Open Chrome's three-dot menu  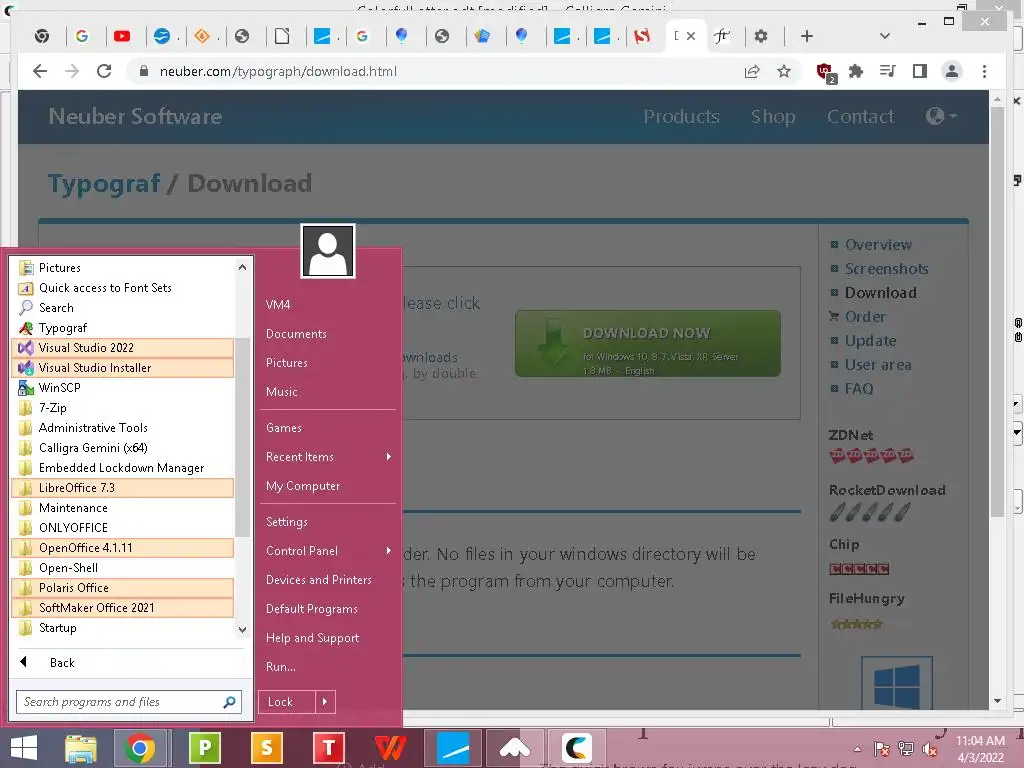[984, 71]
